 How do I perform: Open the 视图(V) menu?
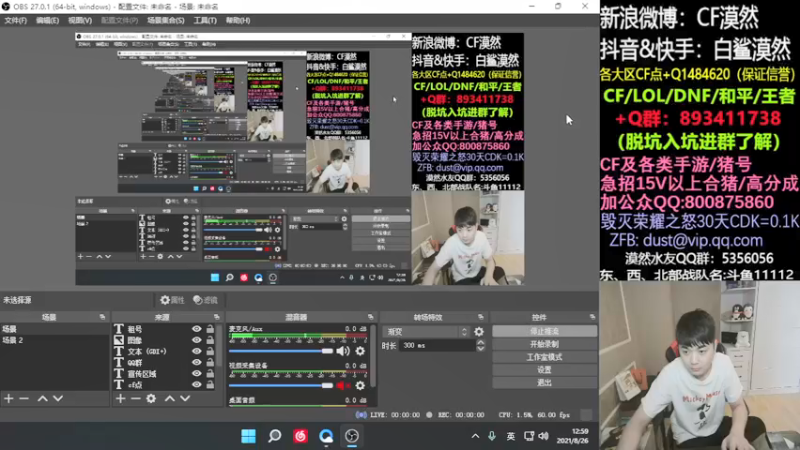[80, 20]
